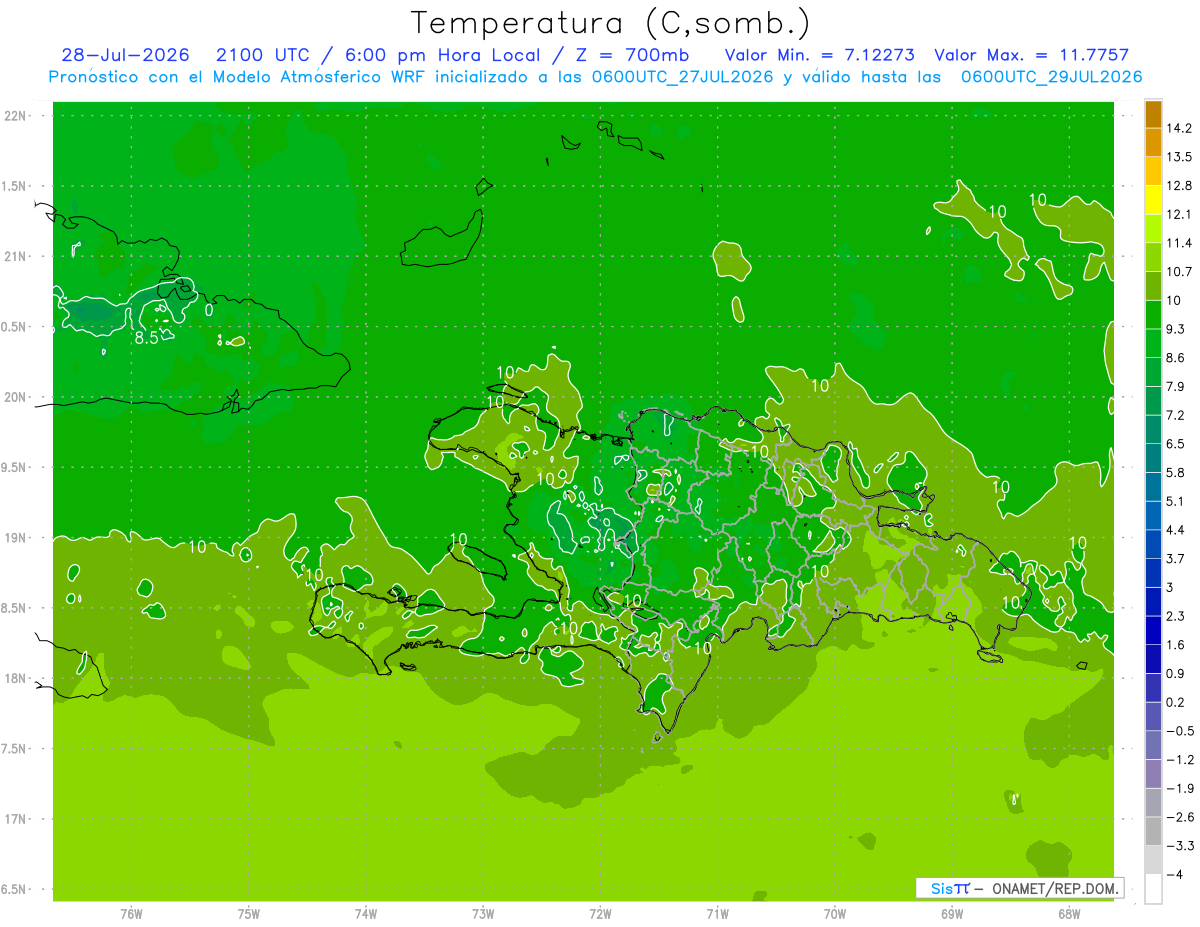
Task: Click the 0.9 colorbar value
Action: pos(1176,673)
